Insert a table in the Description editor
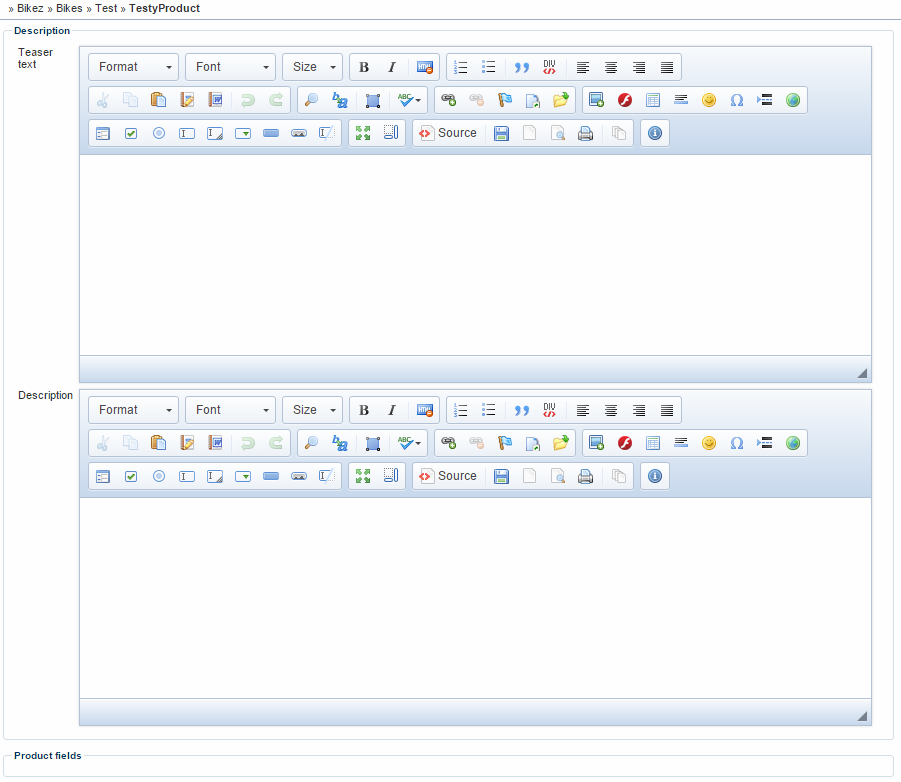Image resolution: width=901 pixels, height=782 pixels. click(653, 443)
